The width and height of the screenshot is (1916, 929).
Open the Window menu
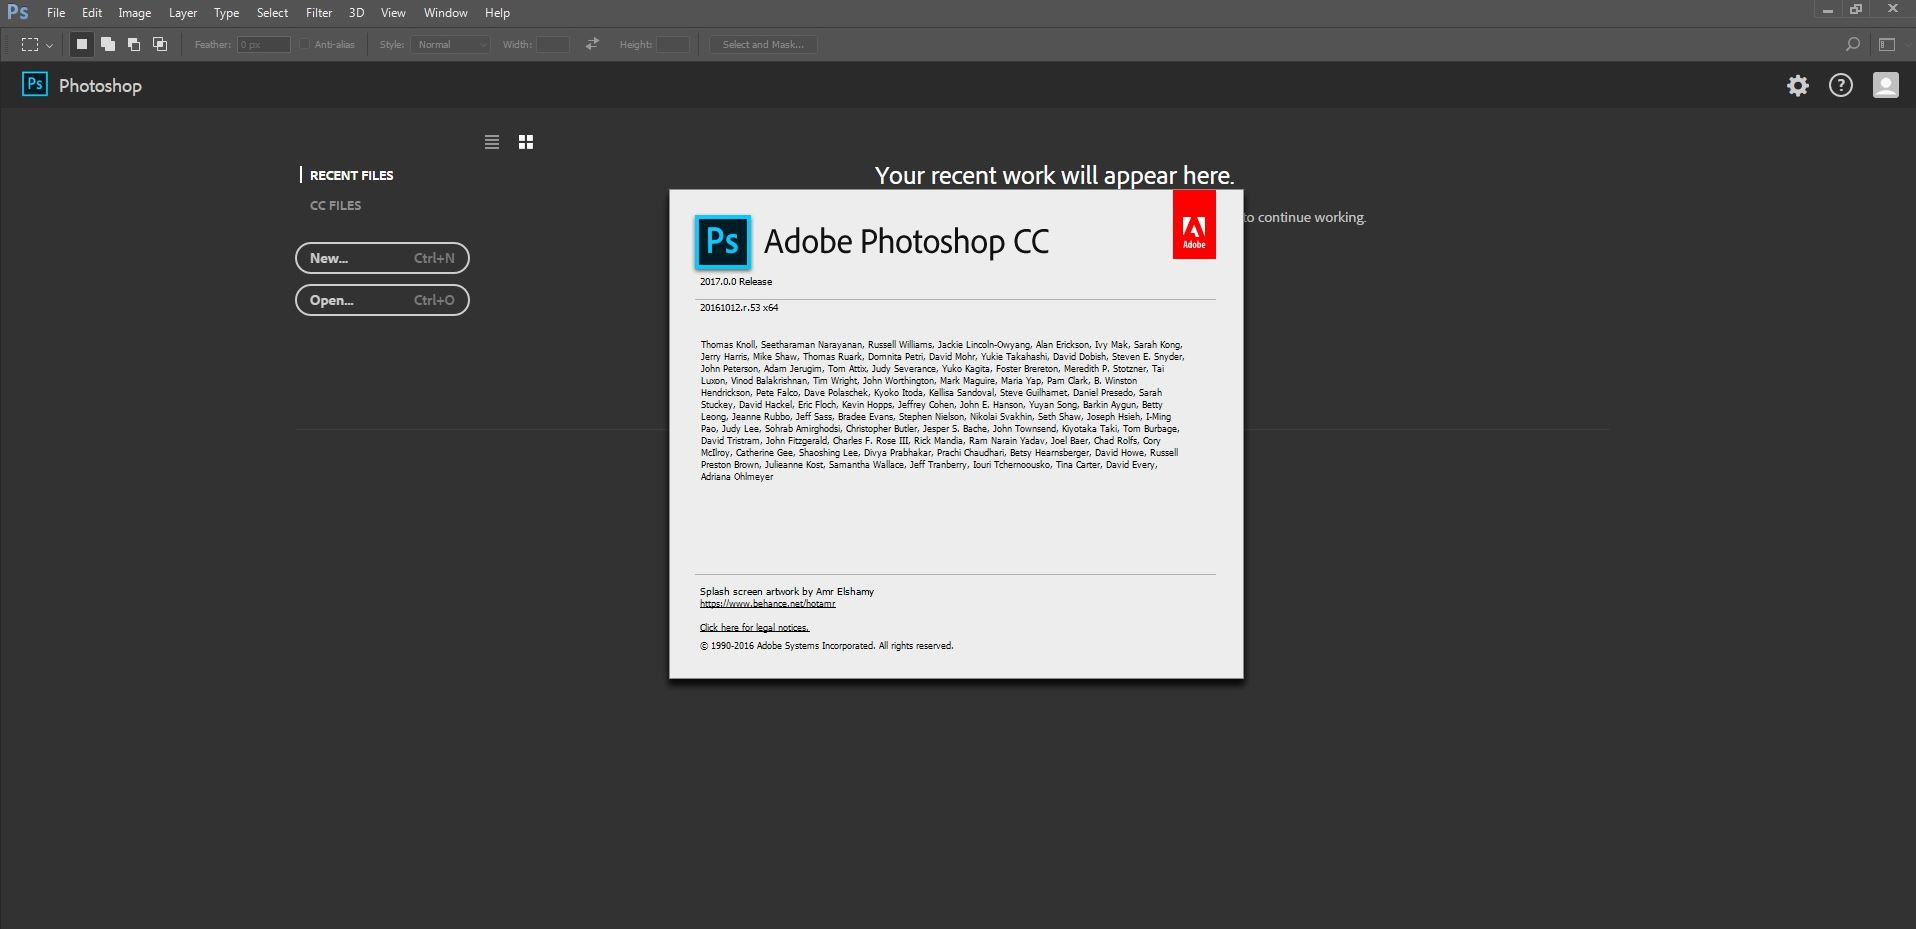click(445, 13)
